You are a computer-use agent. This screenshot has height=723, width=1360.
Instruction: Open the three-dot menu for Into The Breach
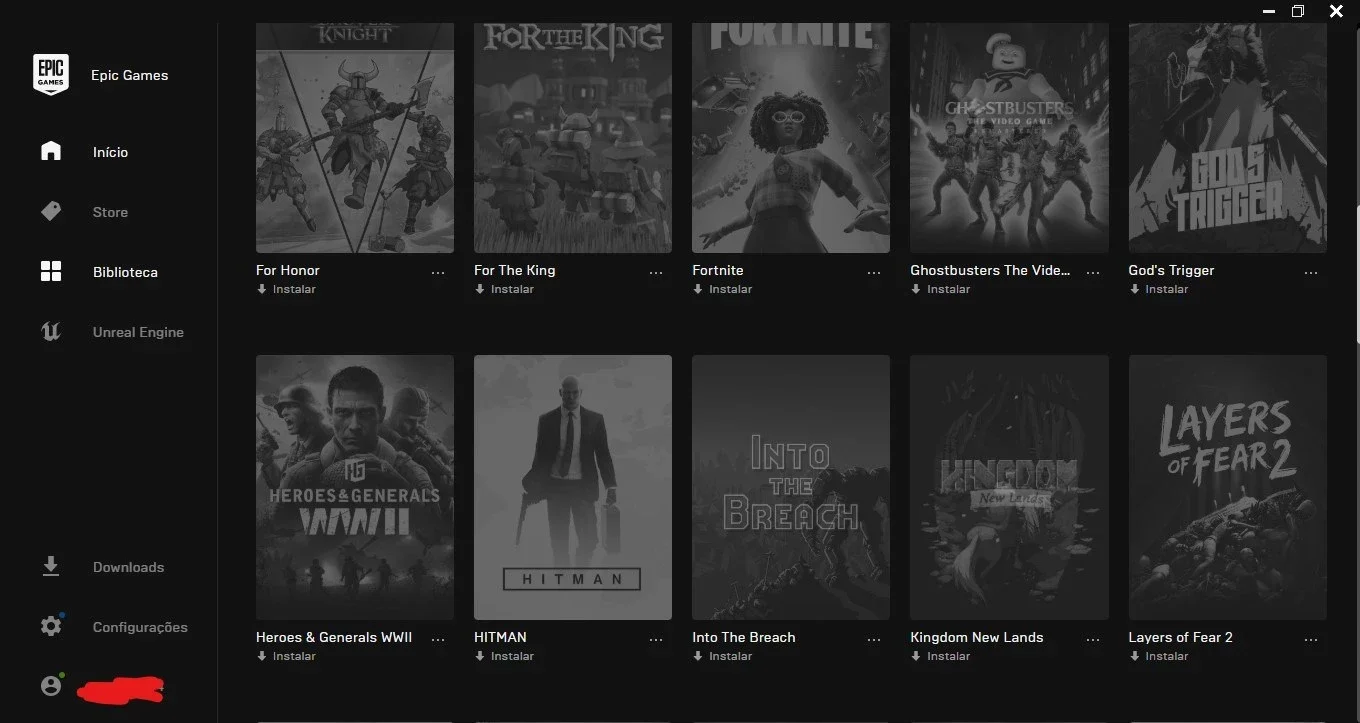click(x=874, y=639)
